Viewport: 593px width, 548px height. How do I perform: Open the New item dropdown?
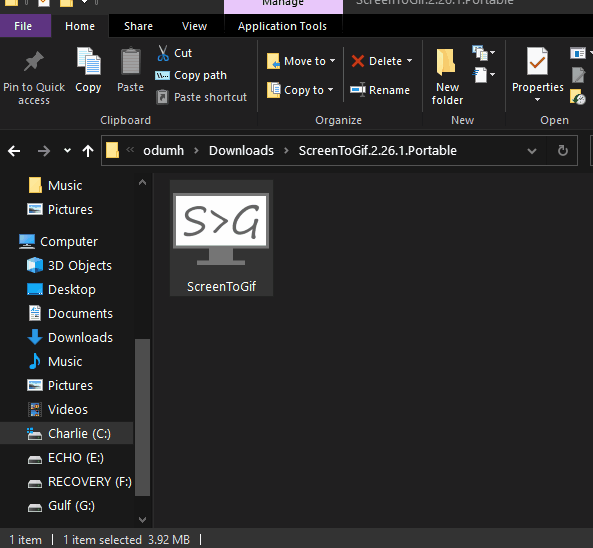click(x=484, y=53)
